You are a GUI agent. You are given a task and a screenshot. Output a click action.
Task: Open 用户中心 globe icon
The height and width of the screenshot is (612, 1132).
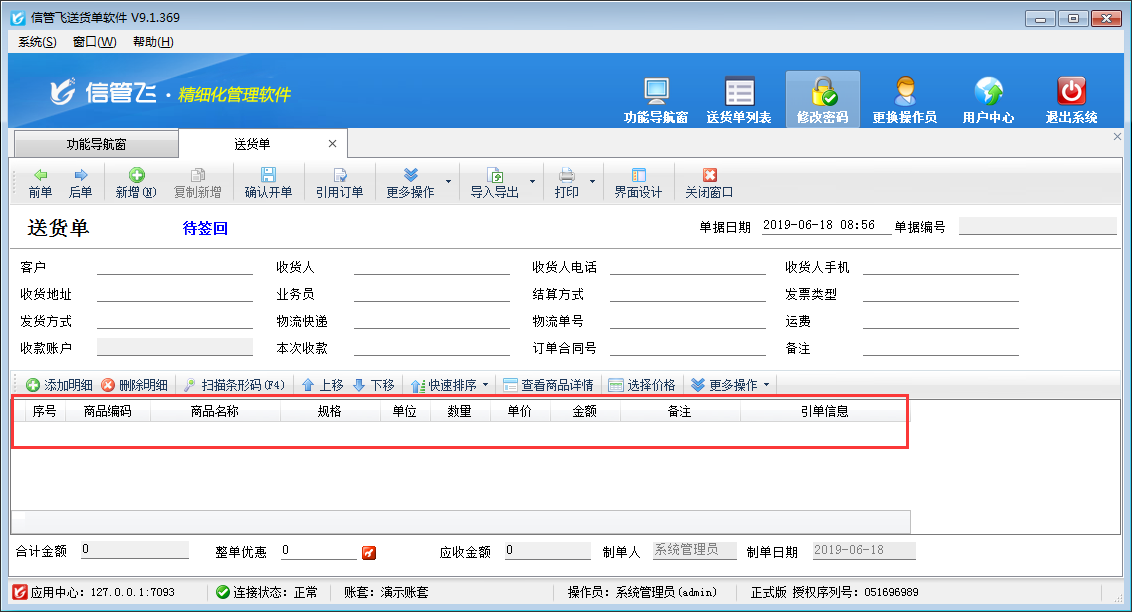pyautogui.click(x=988, y=92)
